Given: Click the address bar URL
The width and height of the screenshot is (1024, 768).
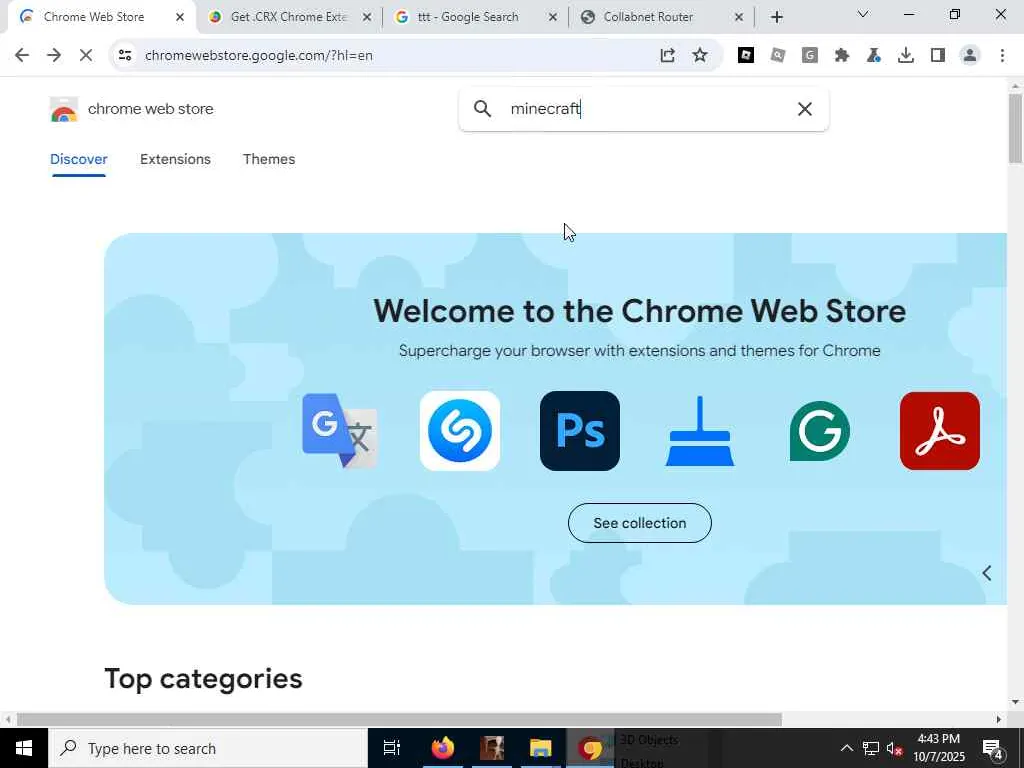Looking at the screenshot, I should [x=259, y=56].
